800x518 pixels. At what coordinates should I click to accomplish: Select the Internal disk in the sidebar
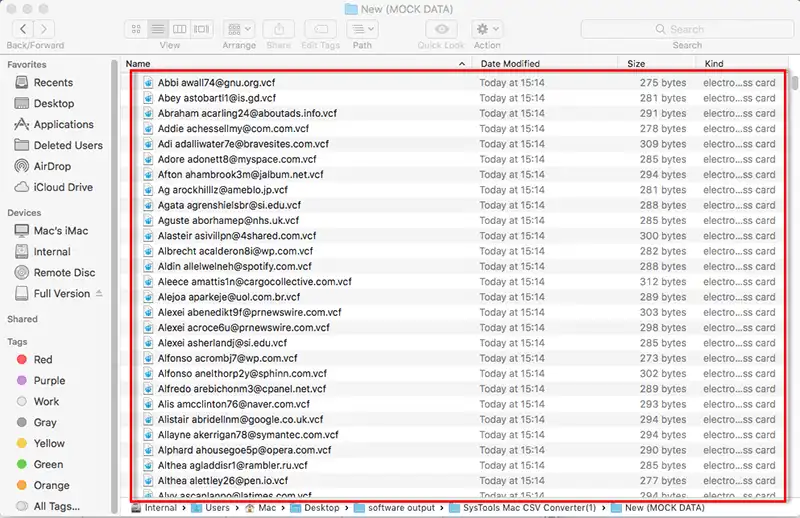(52, 252)
